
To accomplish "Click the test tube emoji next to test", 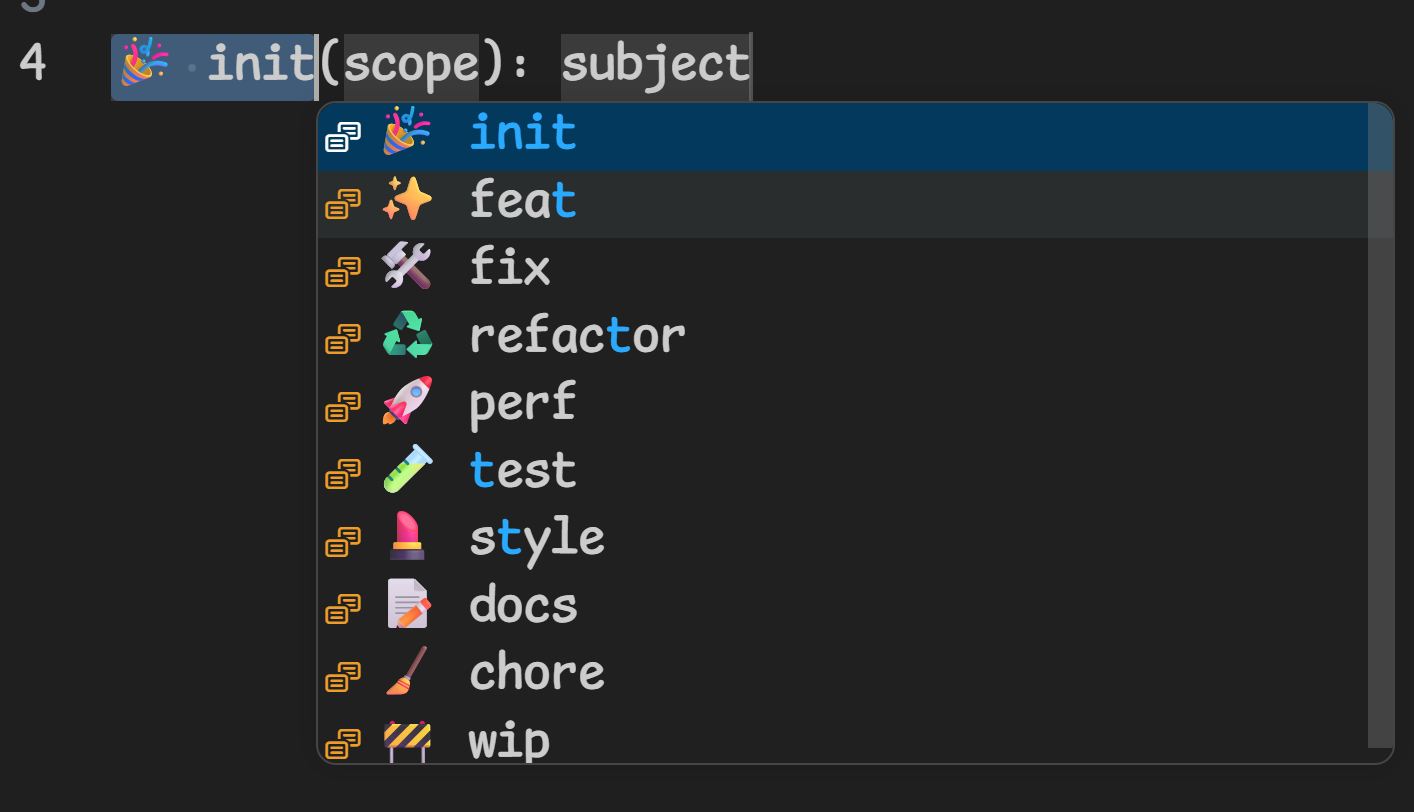I will [x=407, y=470].
